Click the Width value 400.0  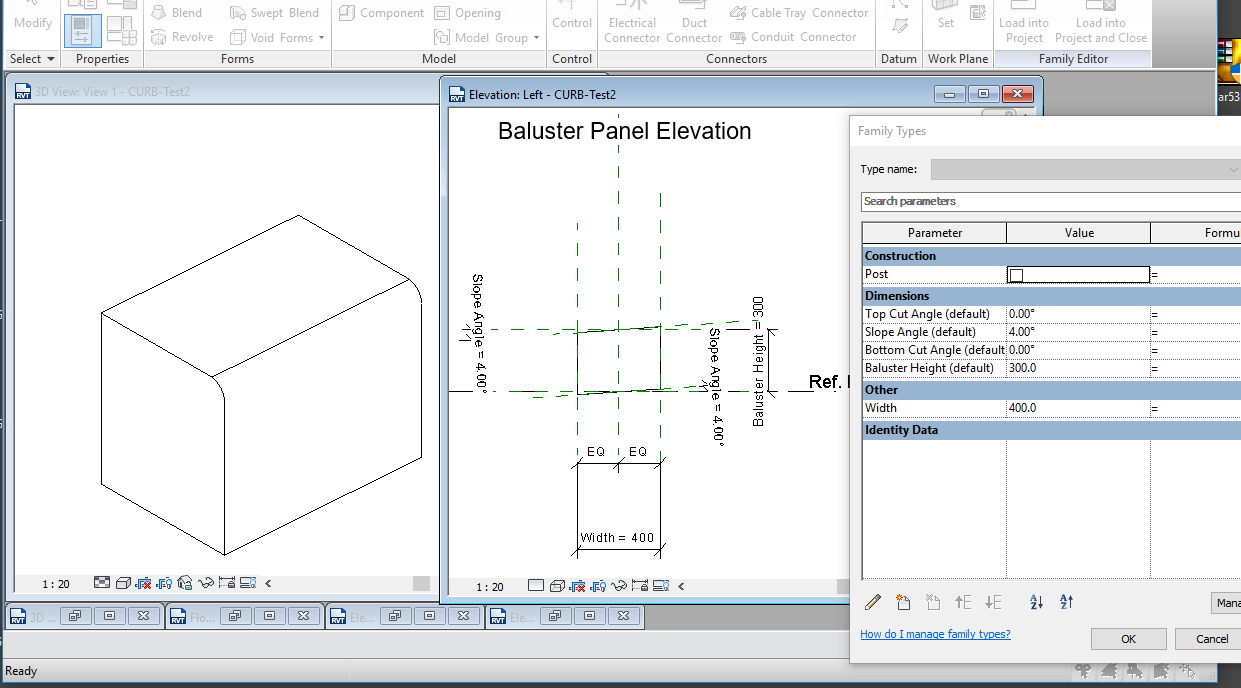pyautogui.click(x=1078, y=408)
